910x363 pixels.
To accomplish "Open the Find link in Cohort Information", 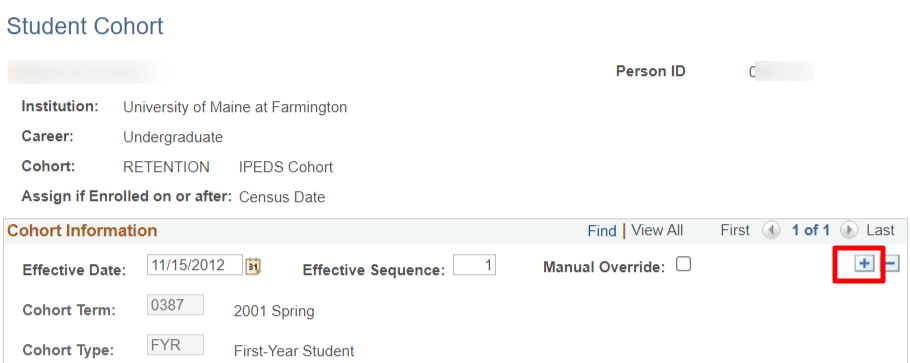I will point(602,231).
